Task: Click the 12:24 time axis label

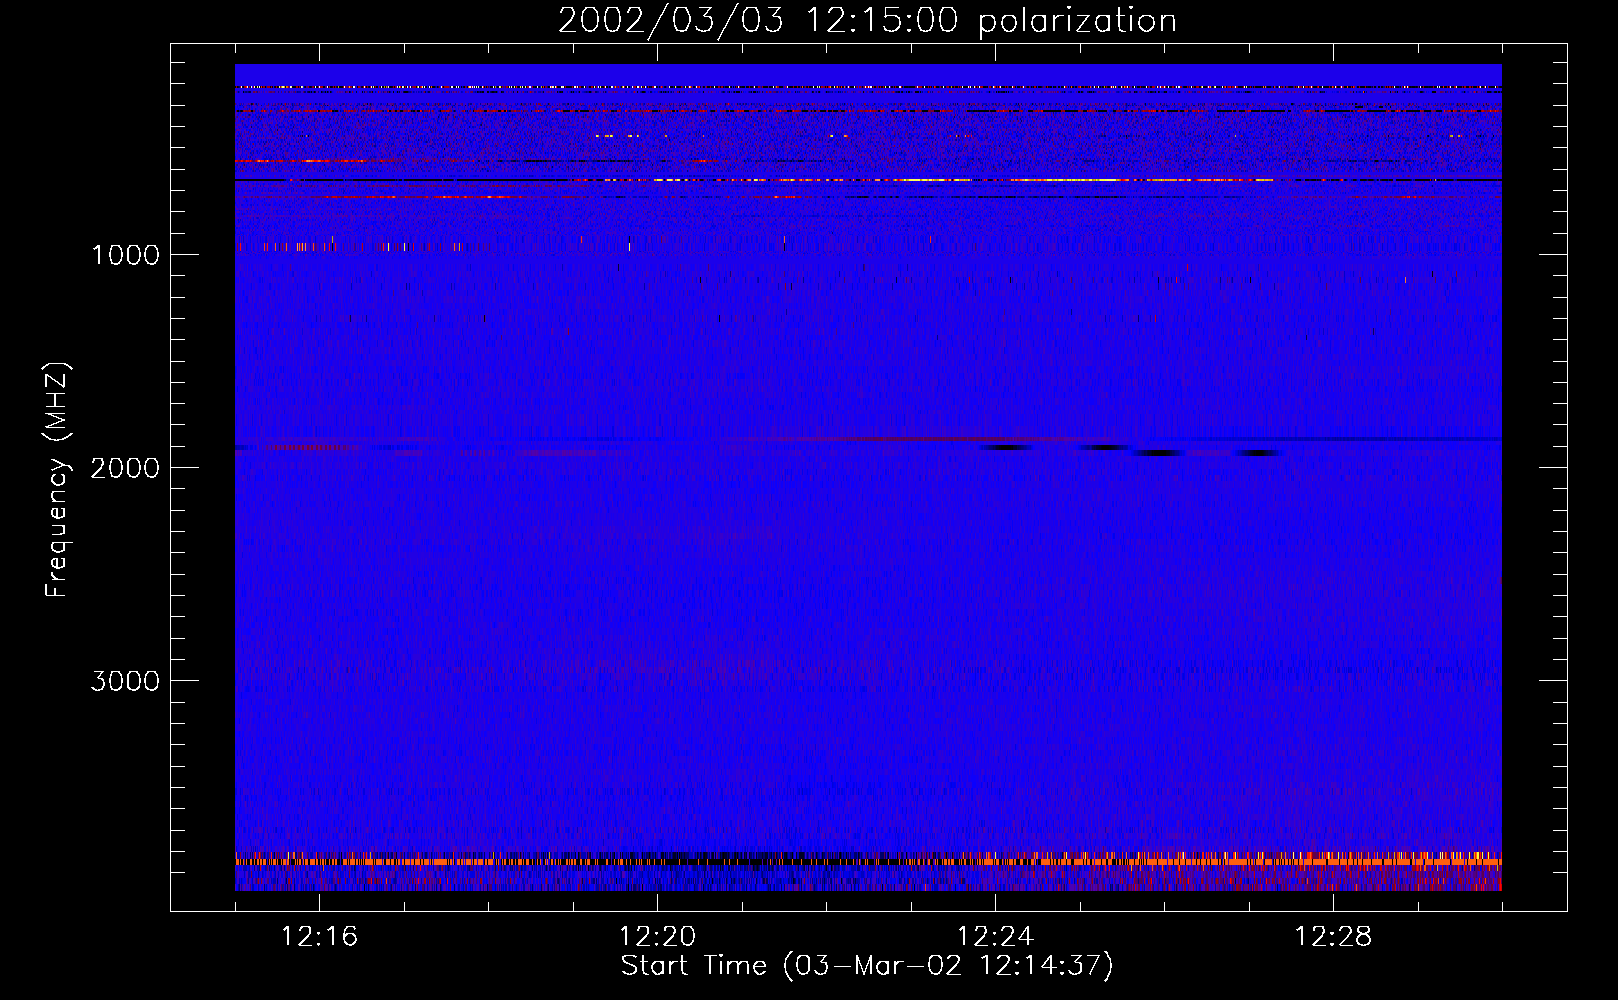Action: click(995, 937)
